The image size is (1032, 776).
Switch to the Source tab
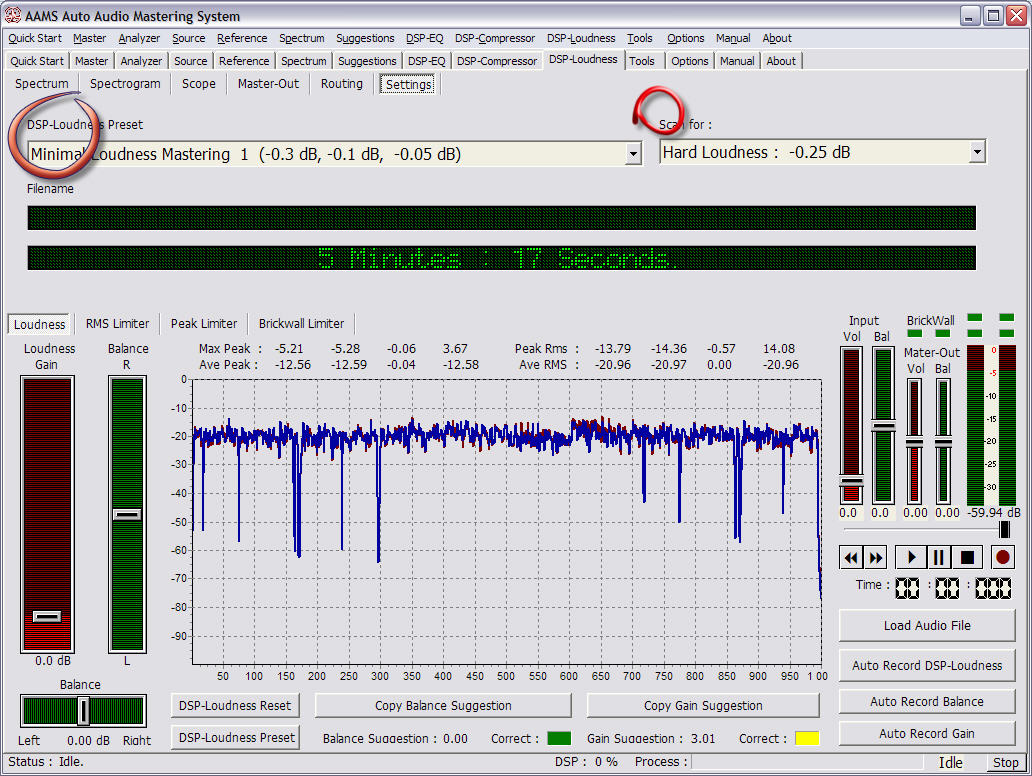pos(191,61)
